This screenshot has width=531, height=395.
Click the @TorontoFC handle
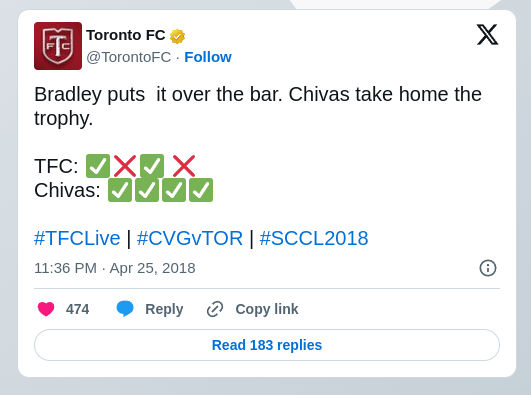(129, 57)
